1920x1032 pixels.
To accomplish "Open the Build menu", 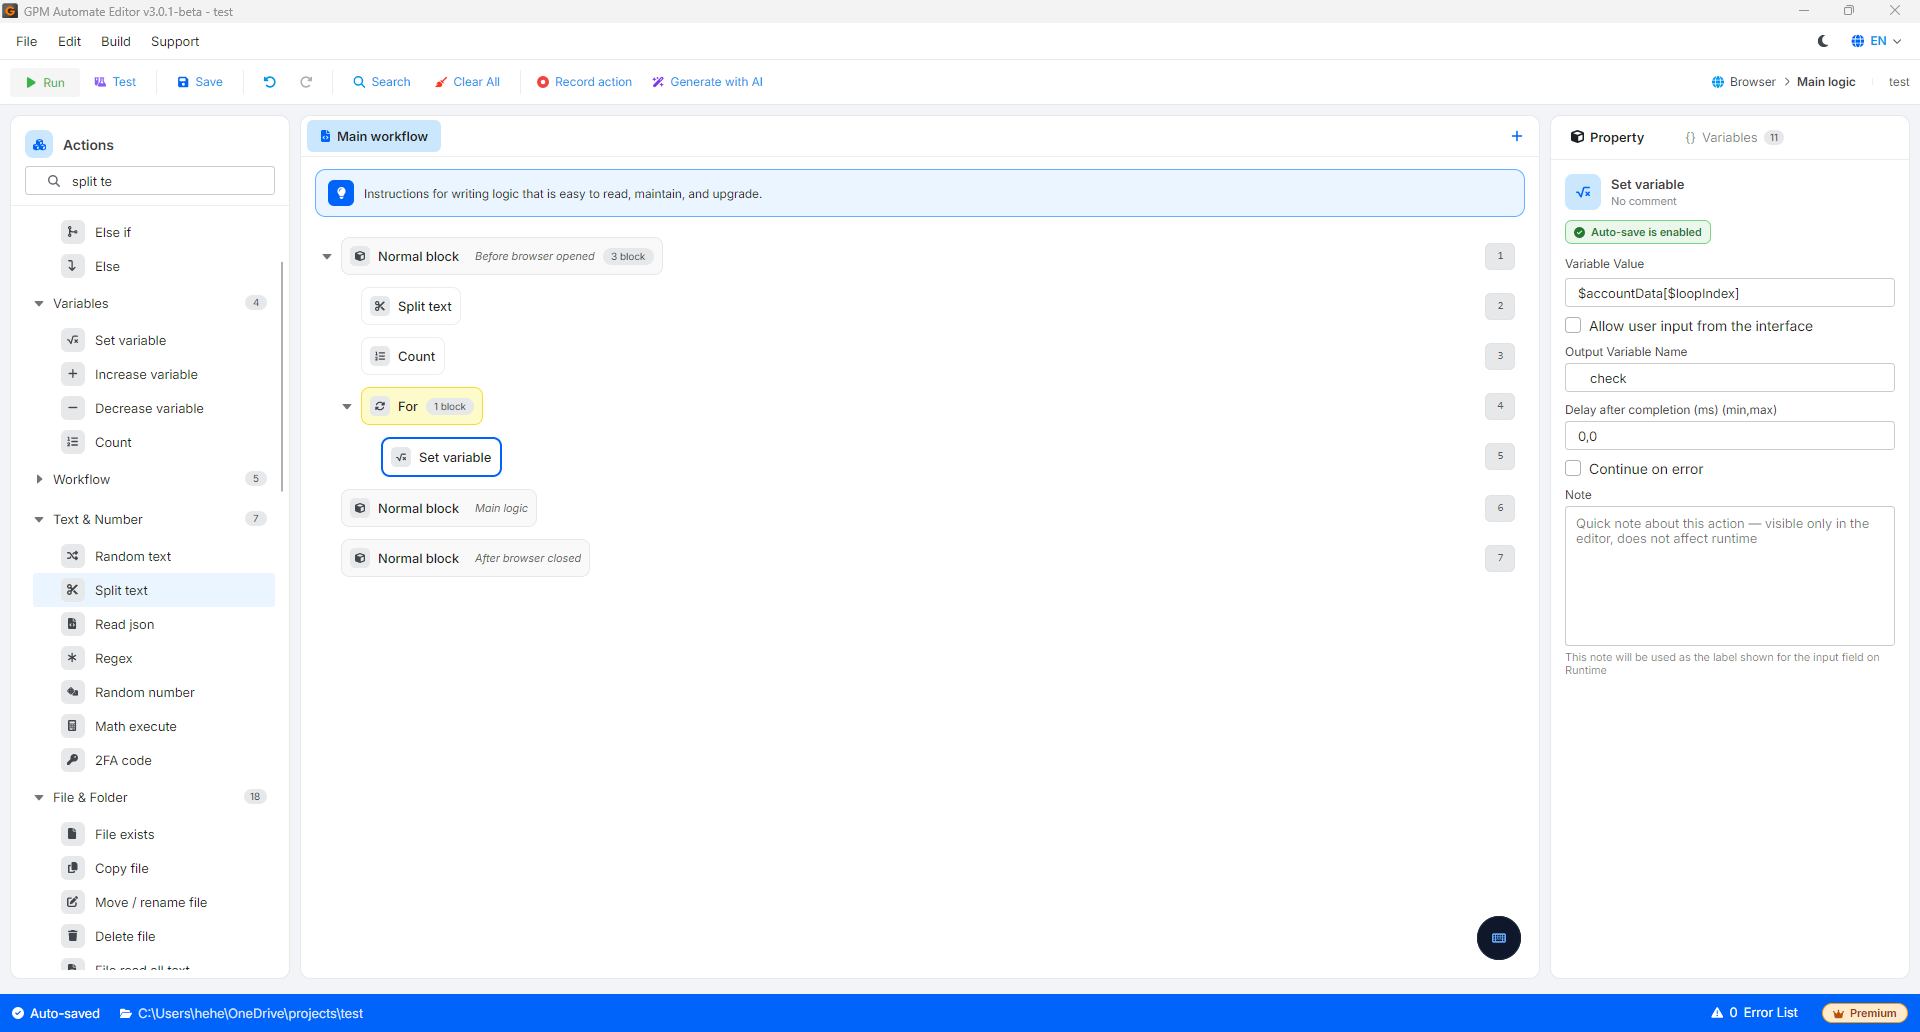I will pyautogui.click(x=116, y=41).
